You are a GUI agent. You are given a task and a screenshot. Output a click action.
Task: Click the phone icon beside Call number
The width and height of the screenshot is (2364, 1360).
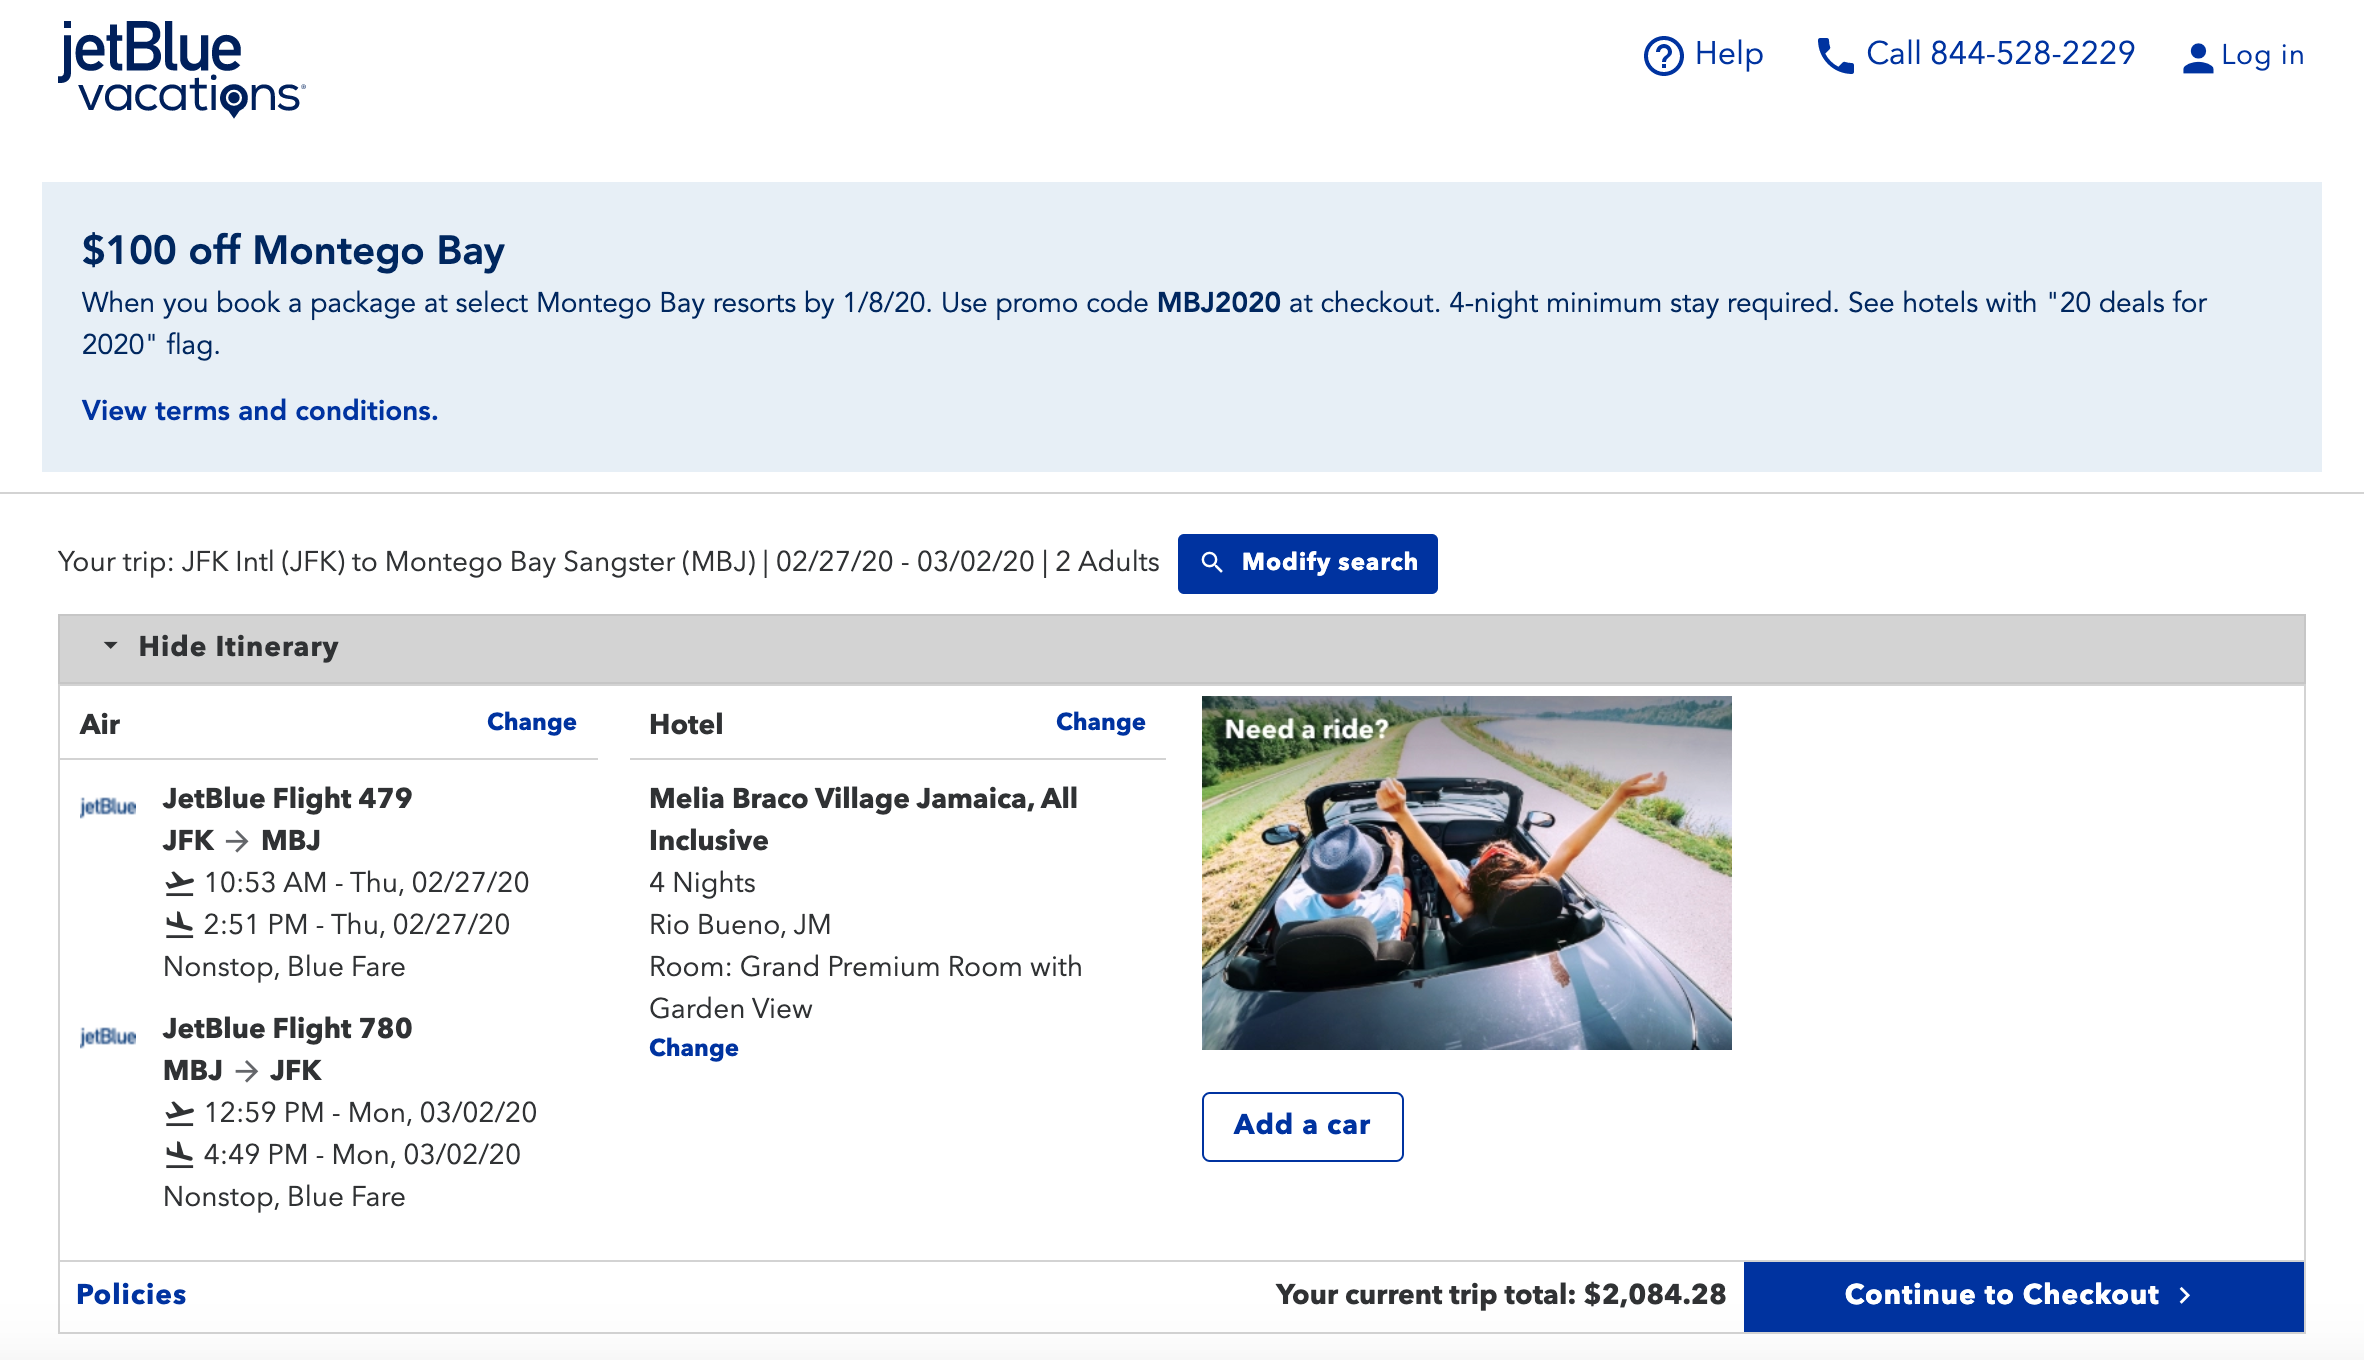coord(1835,56)
